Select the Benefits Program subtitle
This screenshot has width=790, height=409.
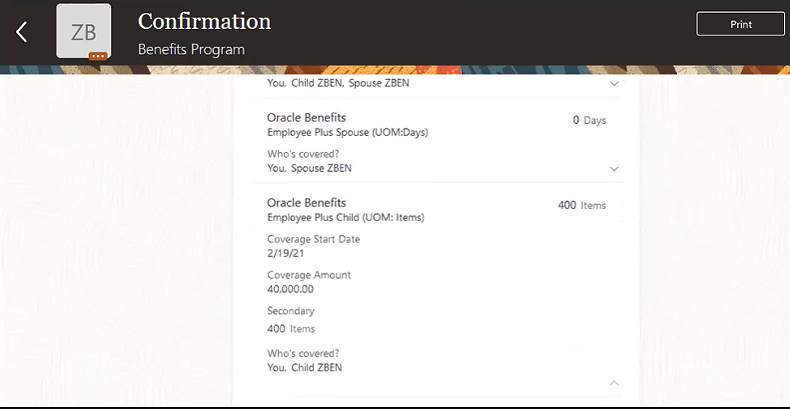pos(191,49)
